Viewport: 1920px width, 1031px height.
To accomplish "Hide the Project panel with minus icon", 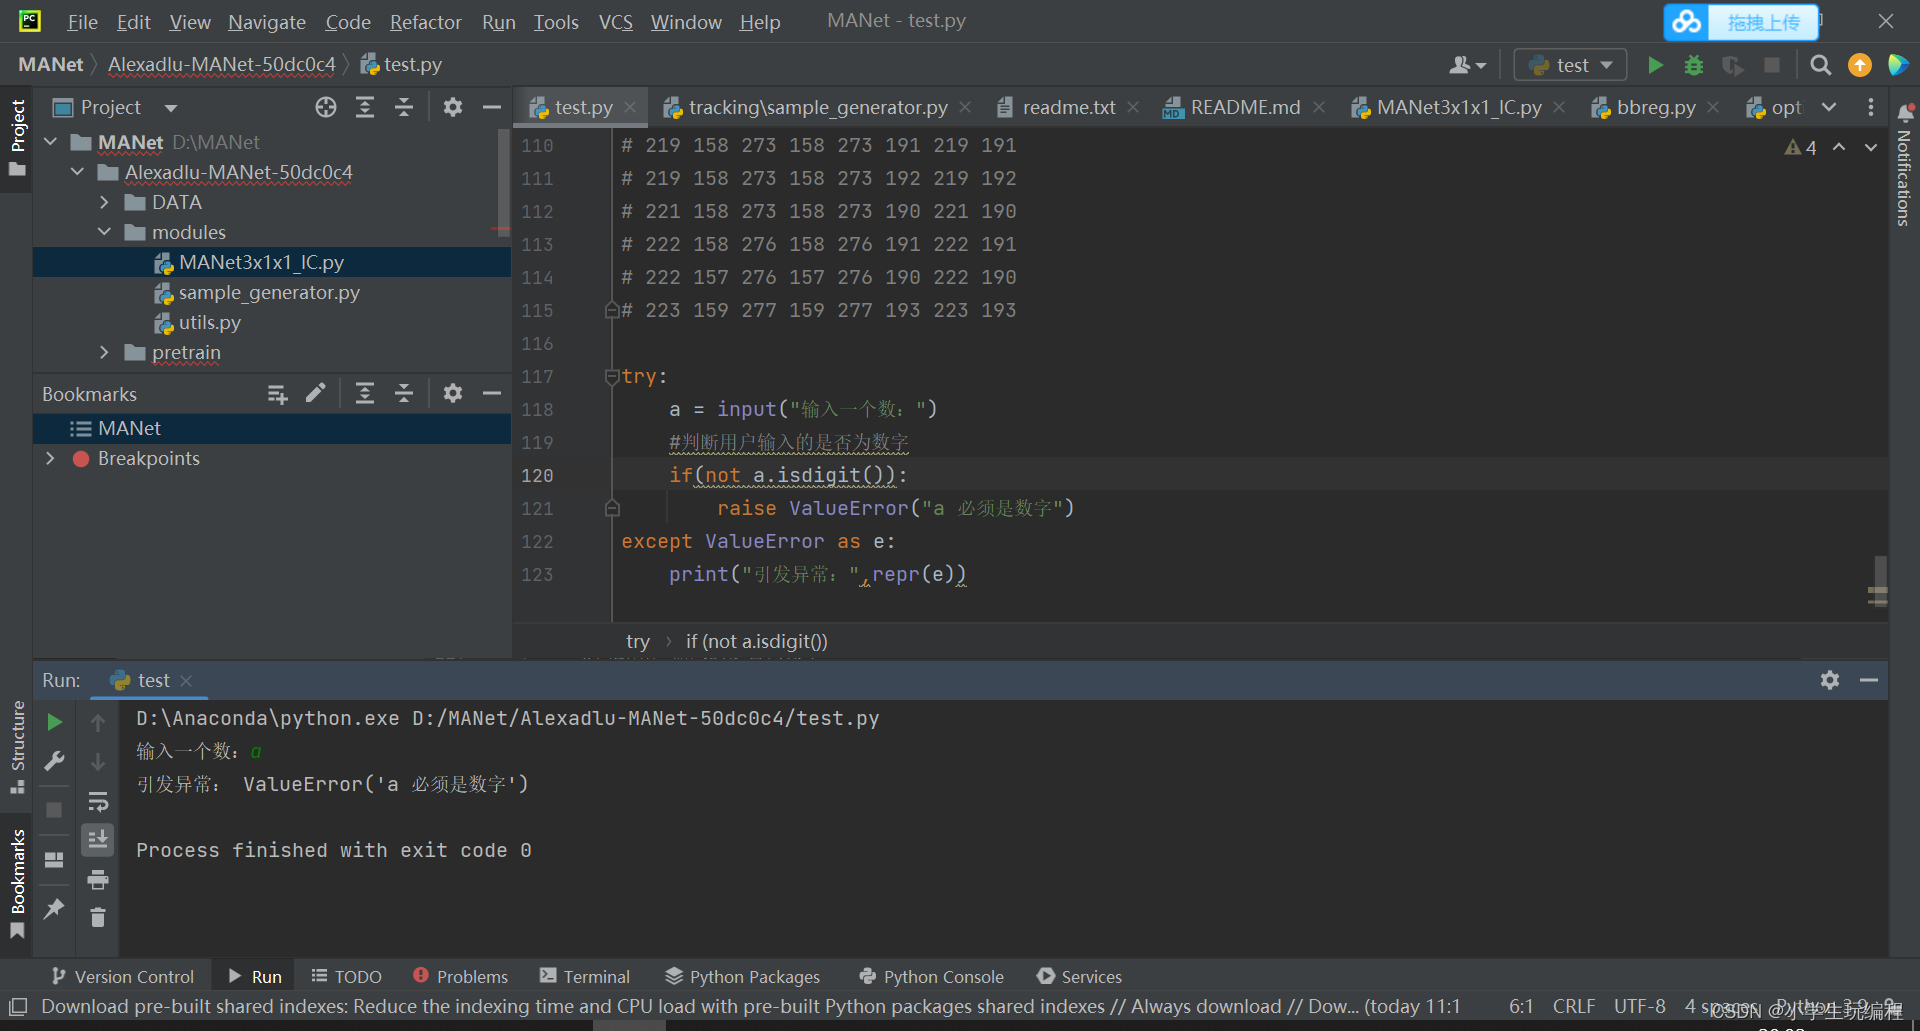I will point(492,107).
